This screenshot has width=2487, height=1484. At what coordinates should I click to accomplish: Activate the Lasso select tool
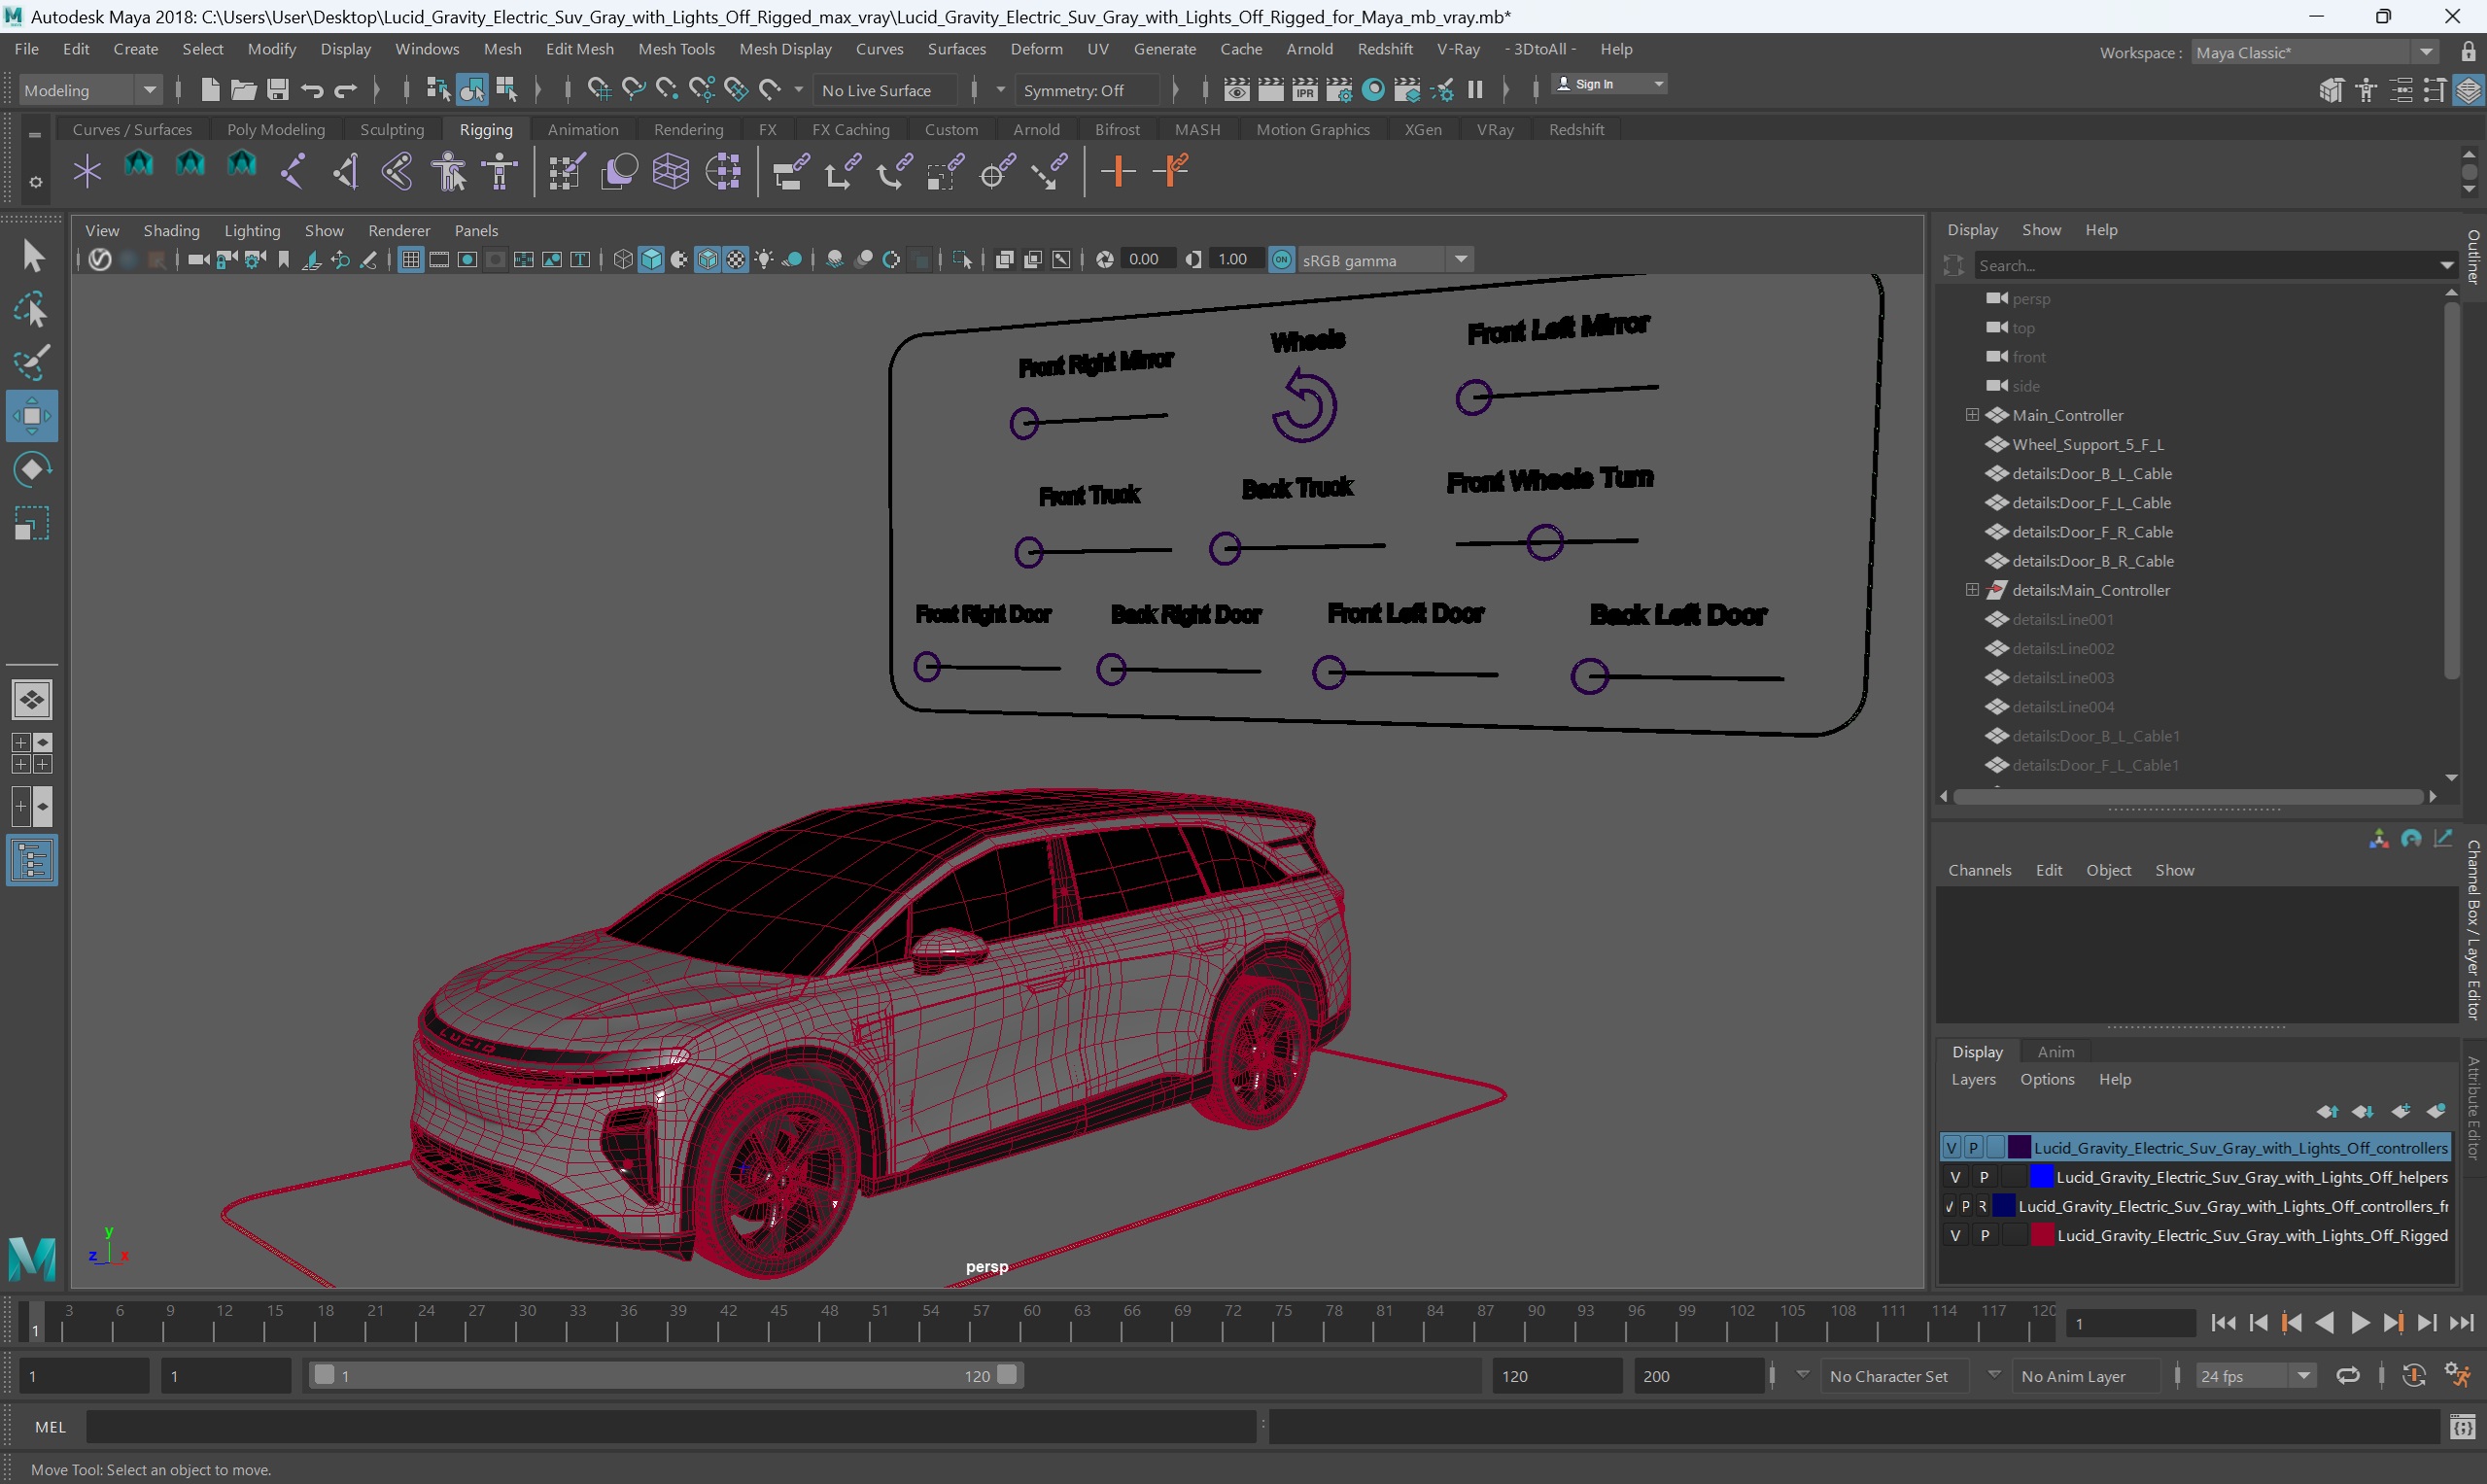pos(32,311)
